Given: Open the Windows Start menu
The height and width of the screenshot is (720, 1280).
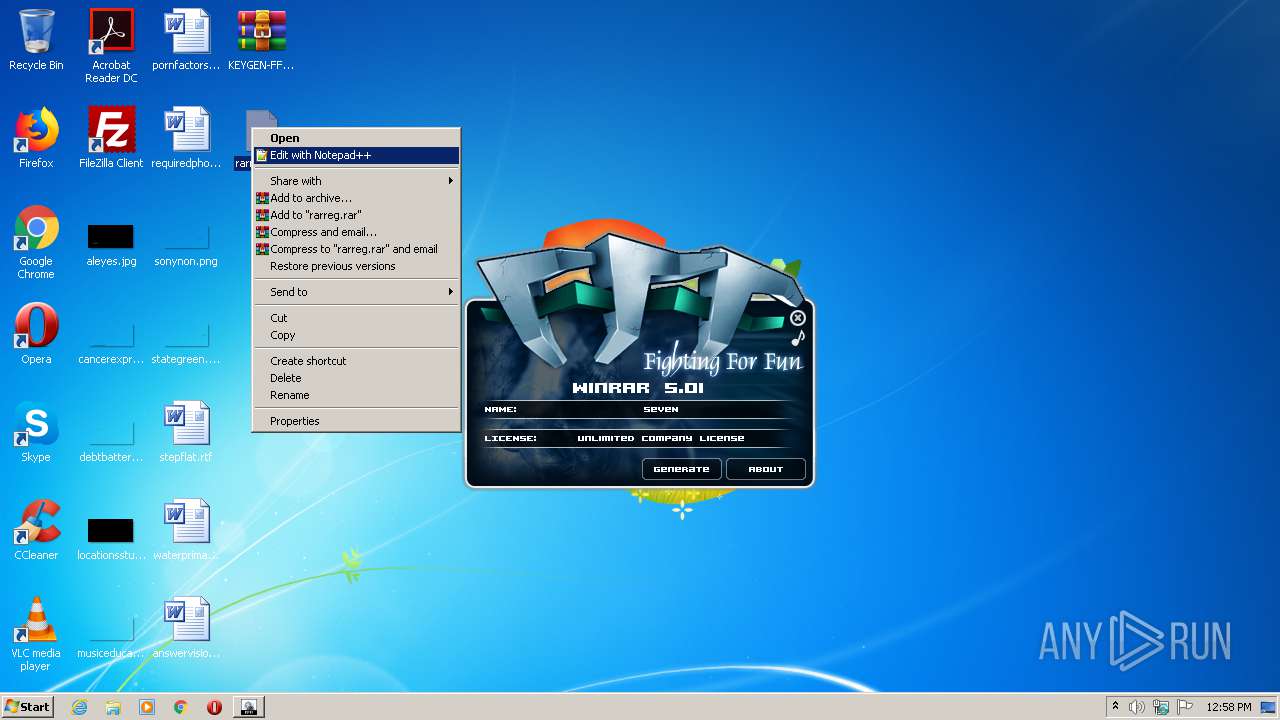Looking at the screenshot, I should coord(28,707).
